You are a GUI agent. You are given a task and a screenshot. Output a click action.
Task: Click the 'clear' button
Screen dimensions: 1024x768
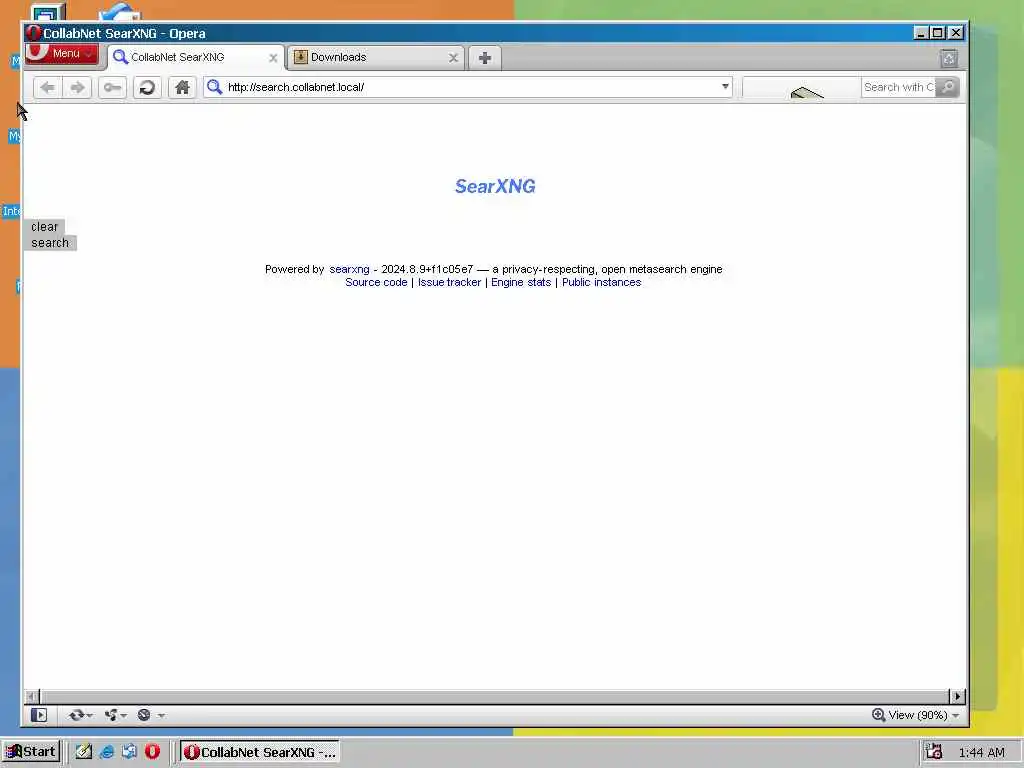click(x=44, y=227)
